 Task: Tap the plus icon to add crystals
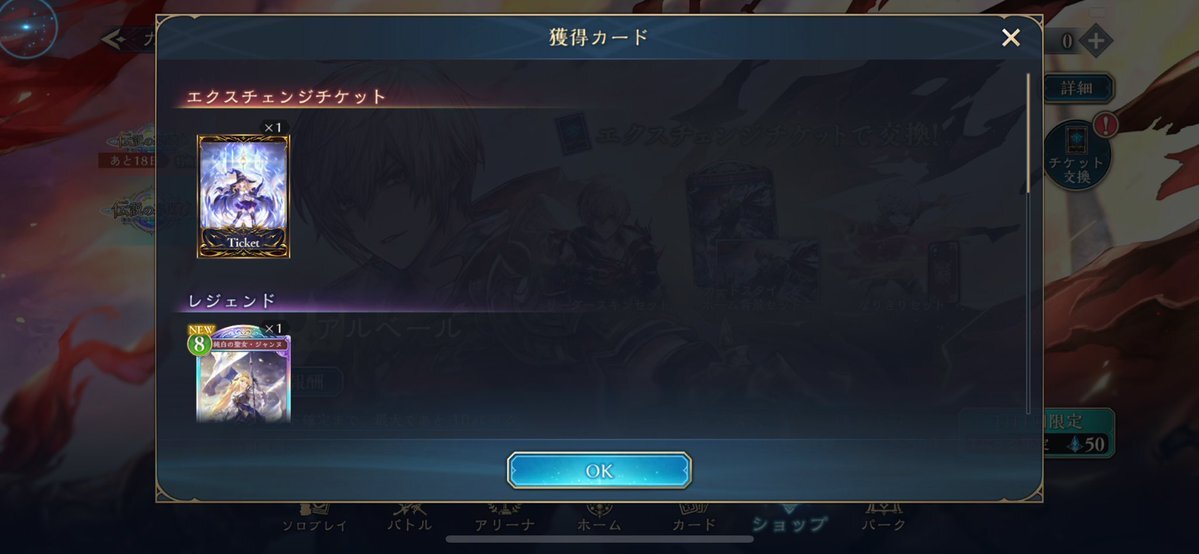point(1097,41)
